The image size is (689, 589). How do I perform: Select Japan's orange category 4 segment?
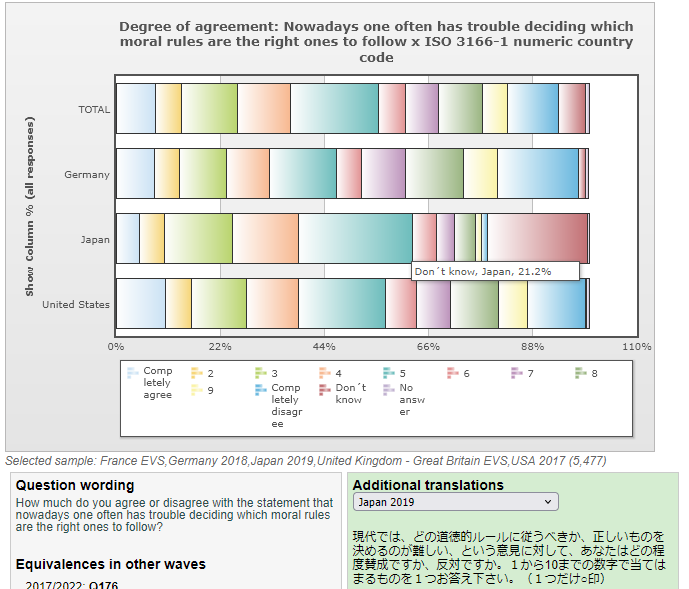pyautogui.click(x=265, y=238)
